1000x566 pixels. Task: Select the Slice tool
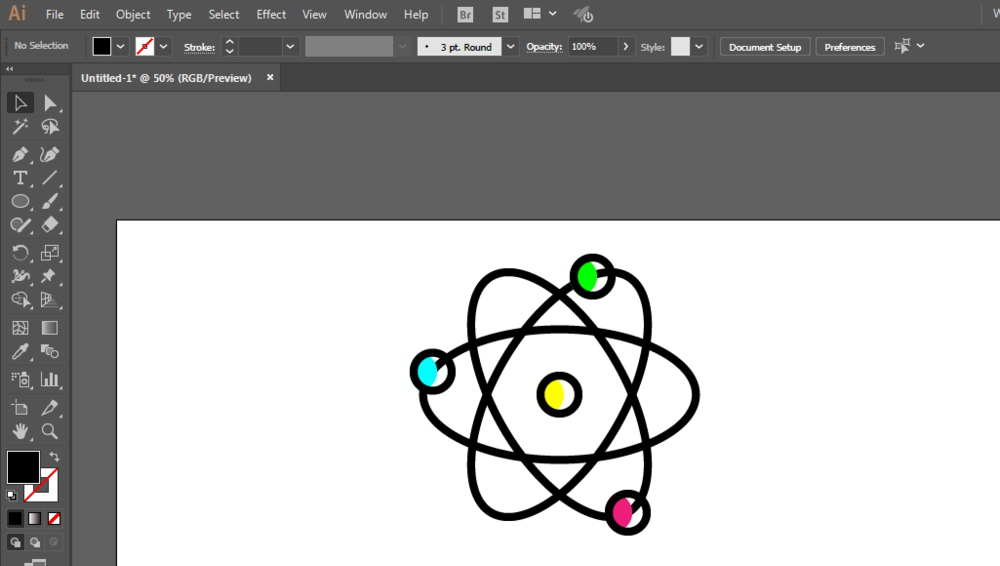[x=50, y=408]
